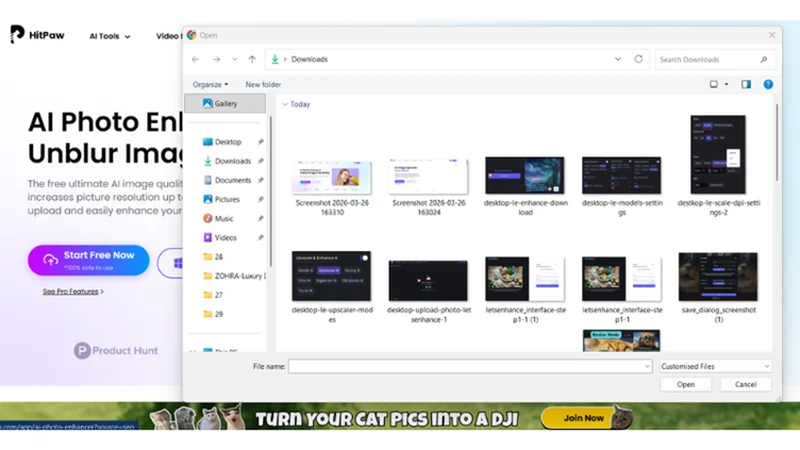Select Screenshot 2026-03-26 163024 file
The height and width of the screenshot is (450, 800).
click(x=429, y=187)
